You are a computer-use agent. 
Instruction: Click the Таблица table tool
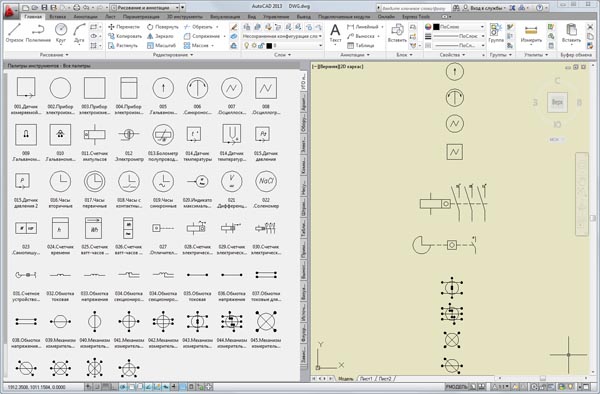coord(360,45)
